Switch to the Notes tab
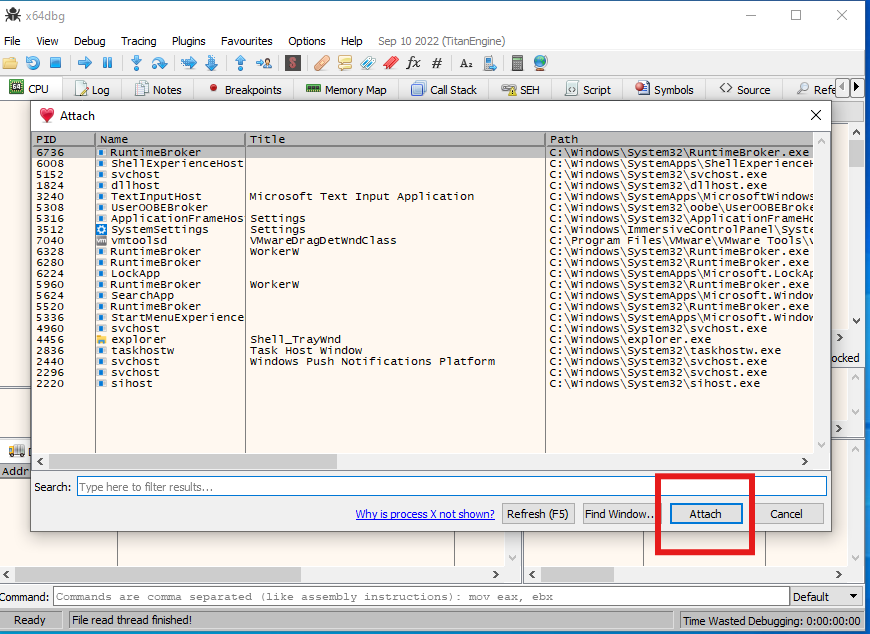Viewport: 870px width, 634px height. [x=159, y=89]
